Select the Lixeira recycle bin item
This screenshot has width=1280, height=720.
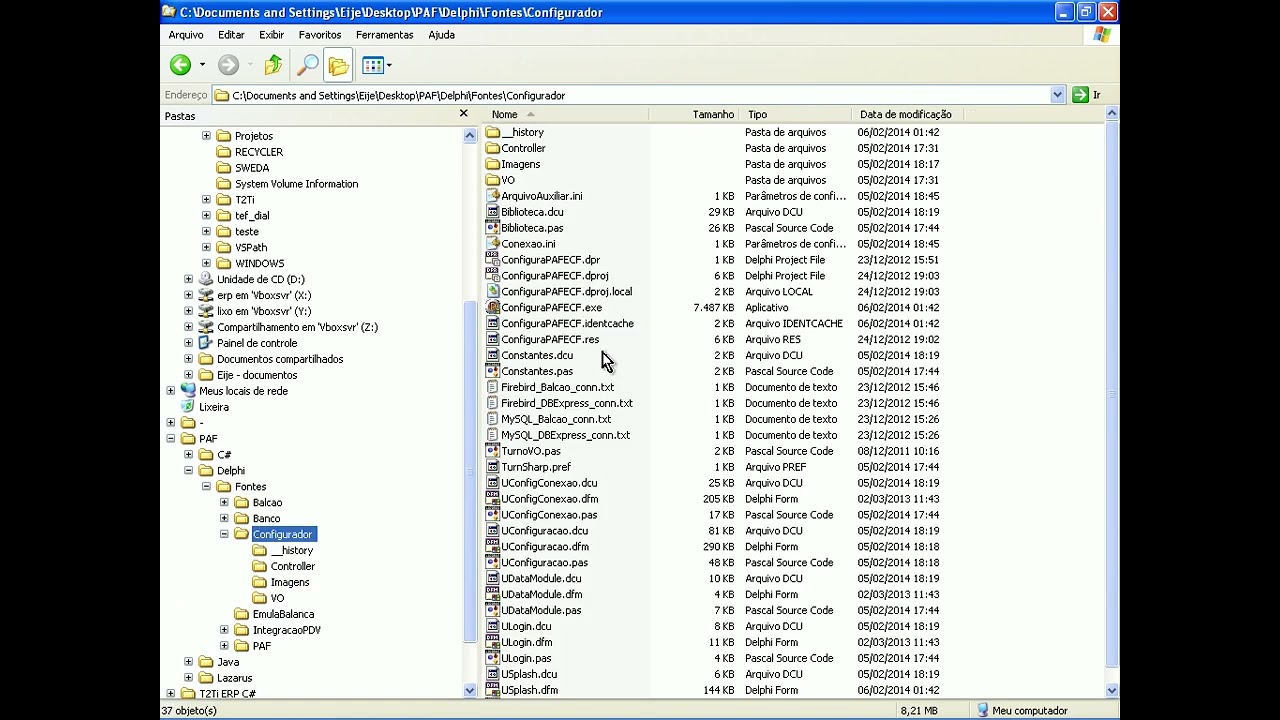click(213, 407)
